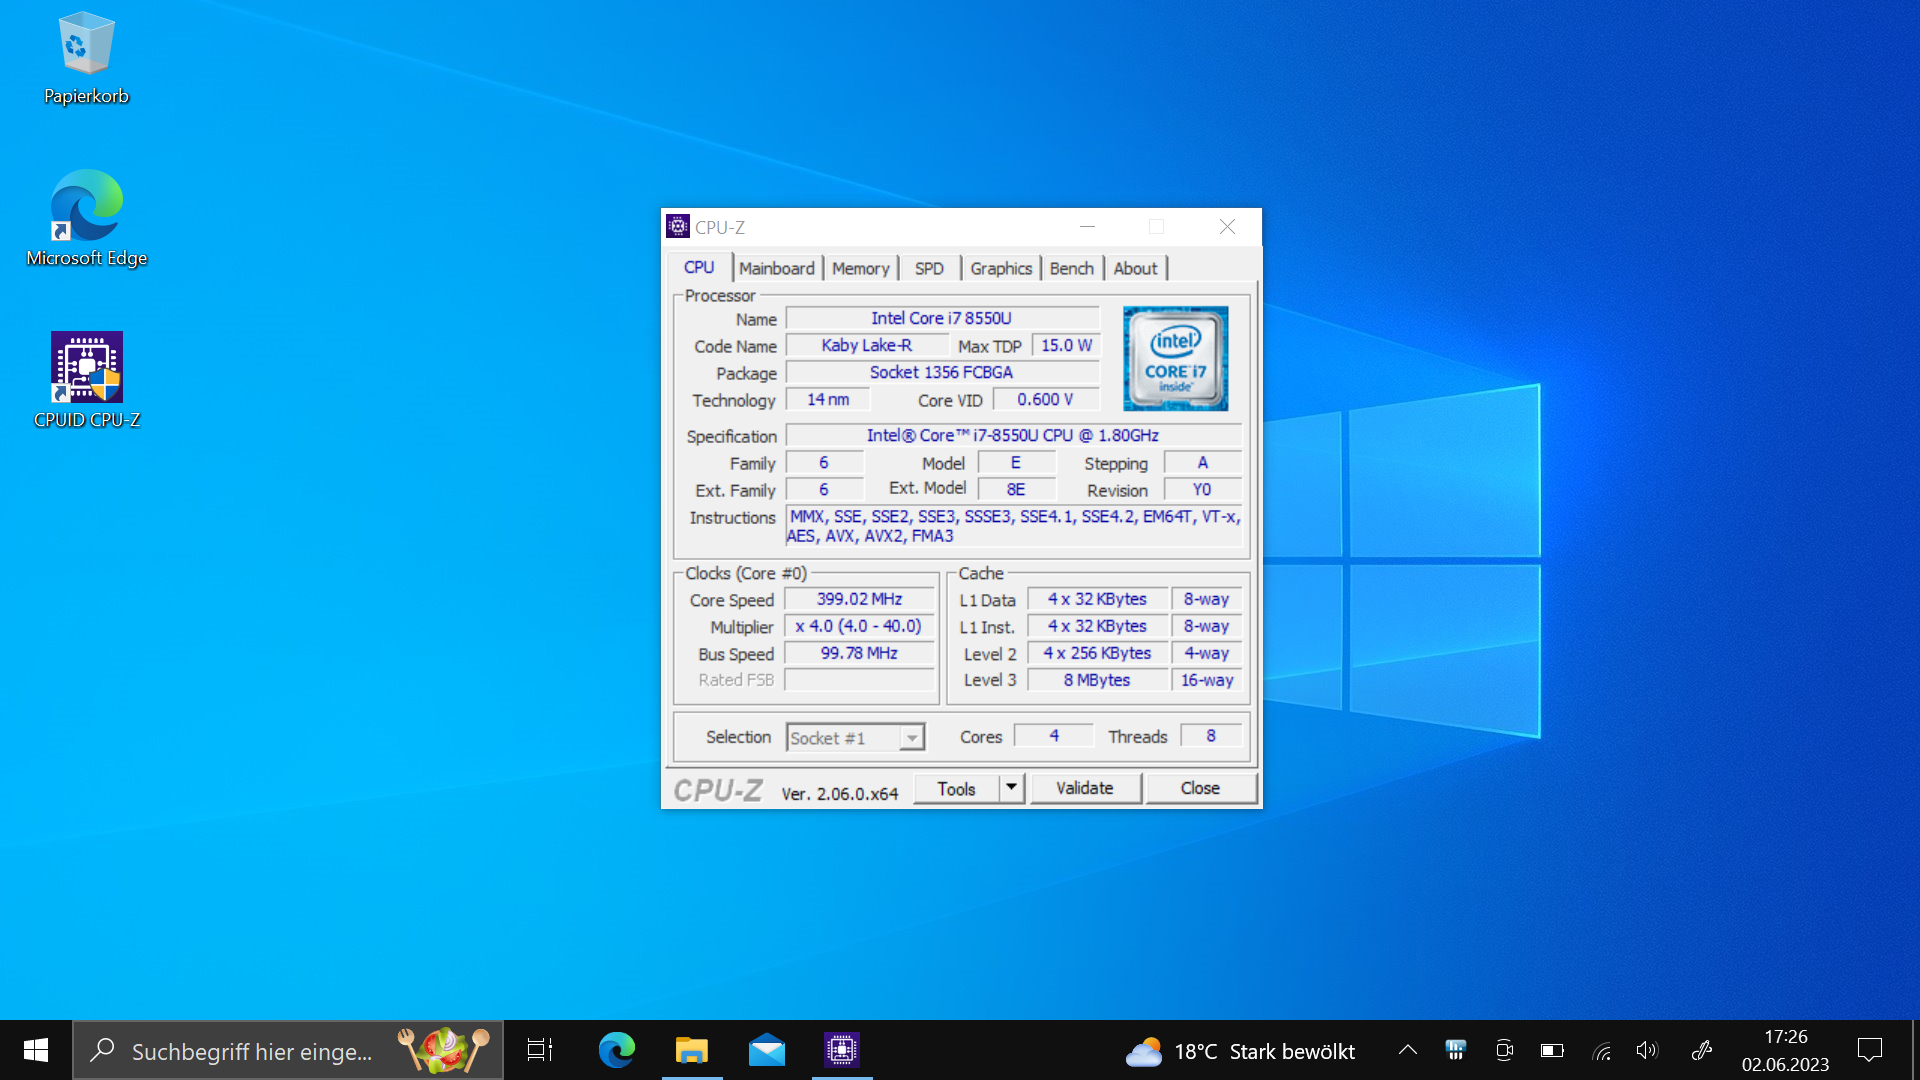Open File Explorer from the taskbar
Image resolution: width=1920 pixels, height=1080 pixels.
[x=691, y=1050]
